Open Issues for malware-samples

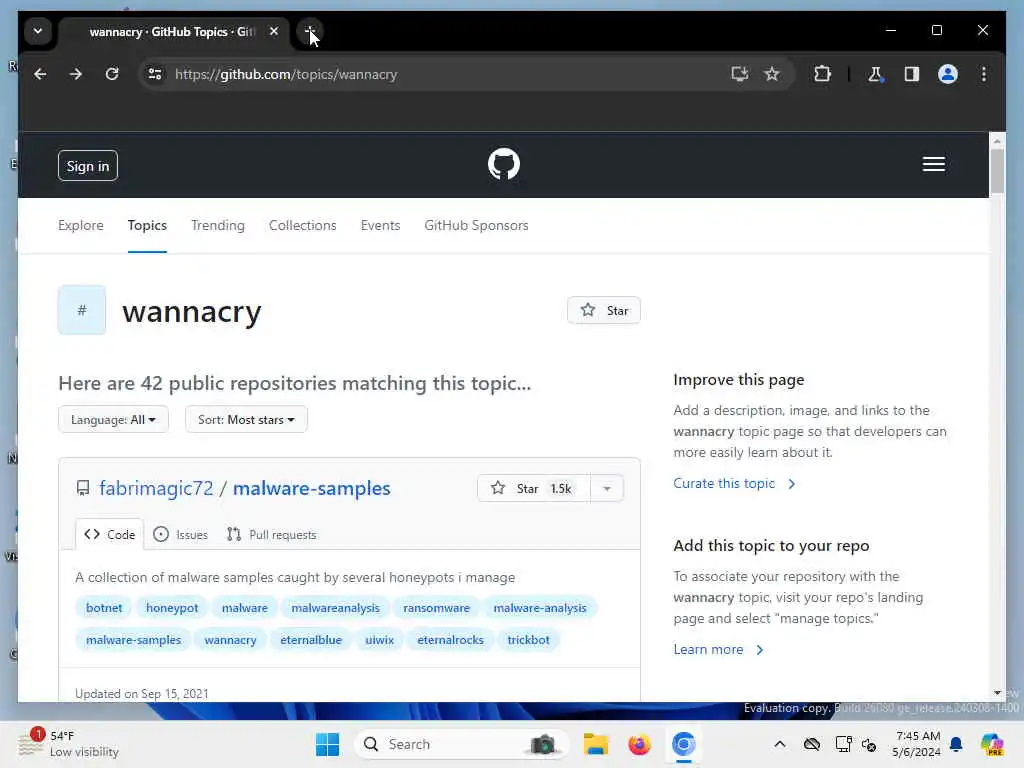[x=180, y=535]
